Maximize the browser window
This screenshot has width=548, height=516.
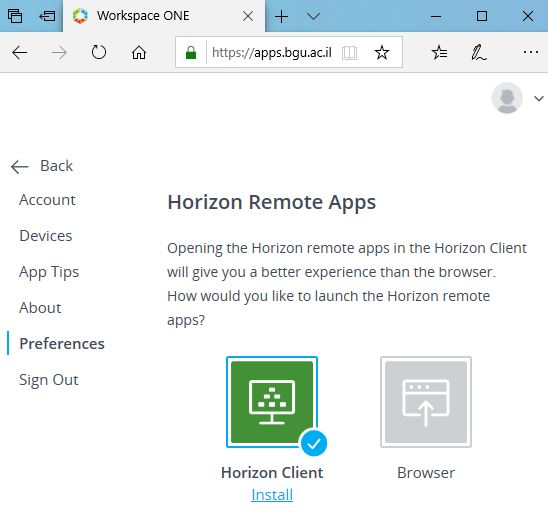click(482, 16)
